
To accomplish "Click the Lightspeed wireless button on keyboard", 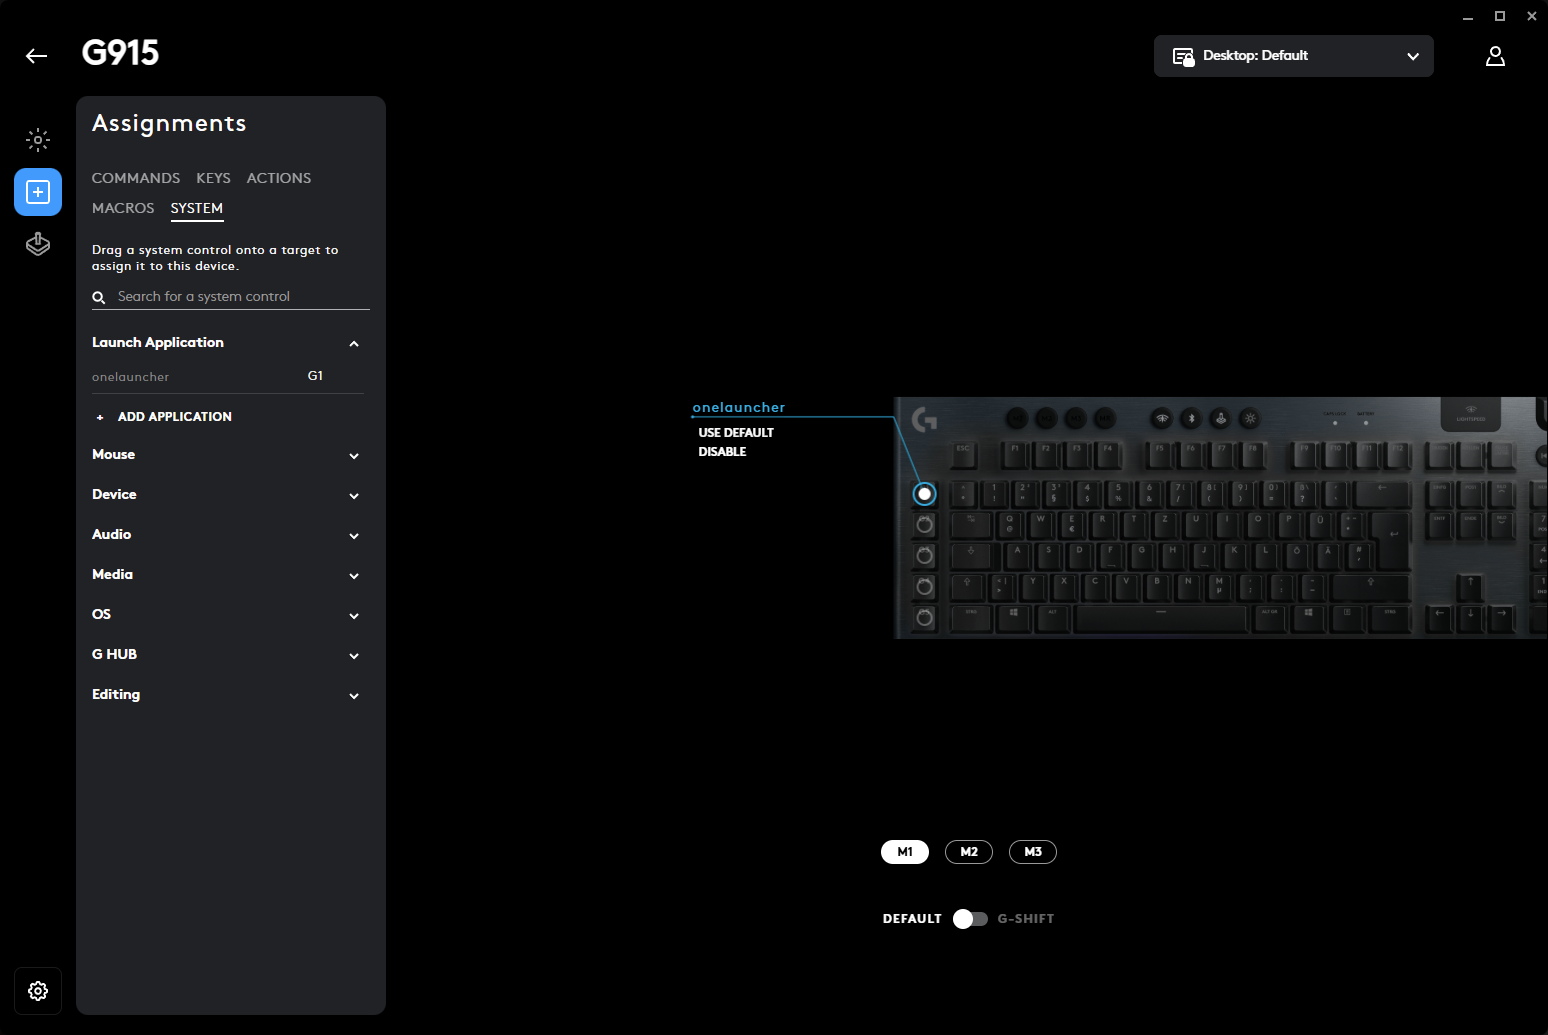I will [1161, 418].
